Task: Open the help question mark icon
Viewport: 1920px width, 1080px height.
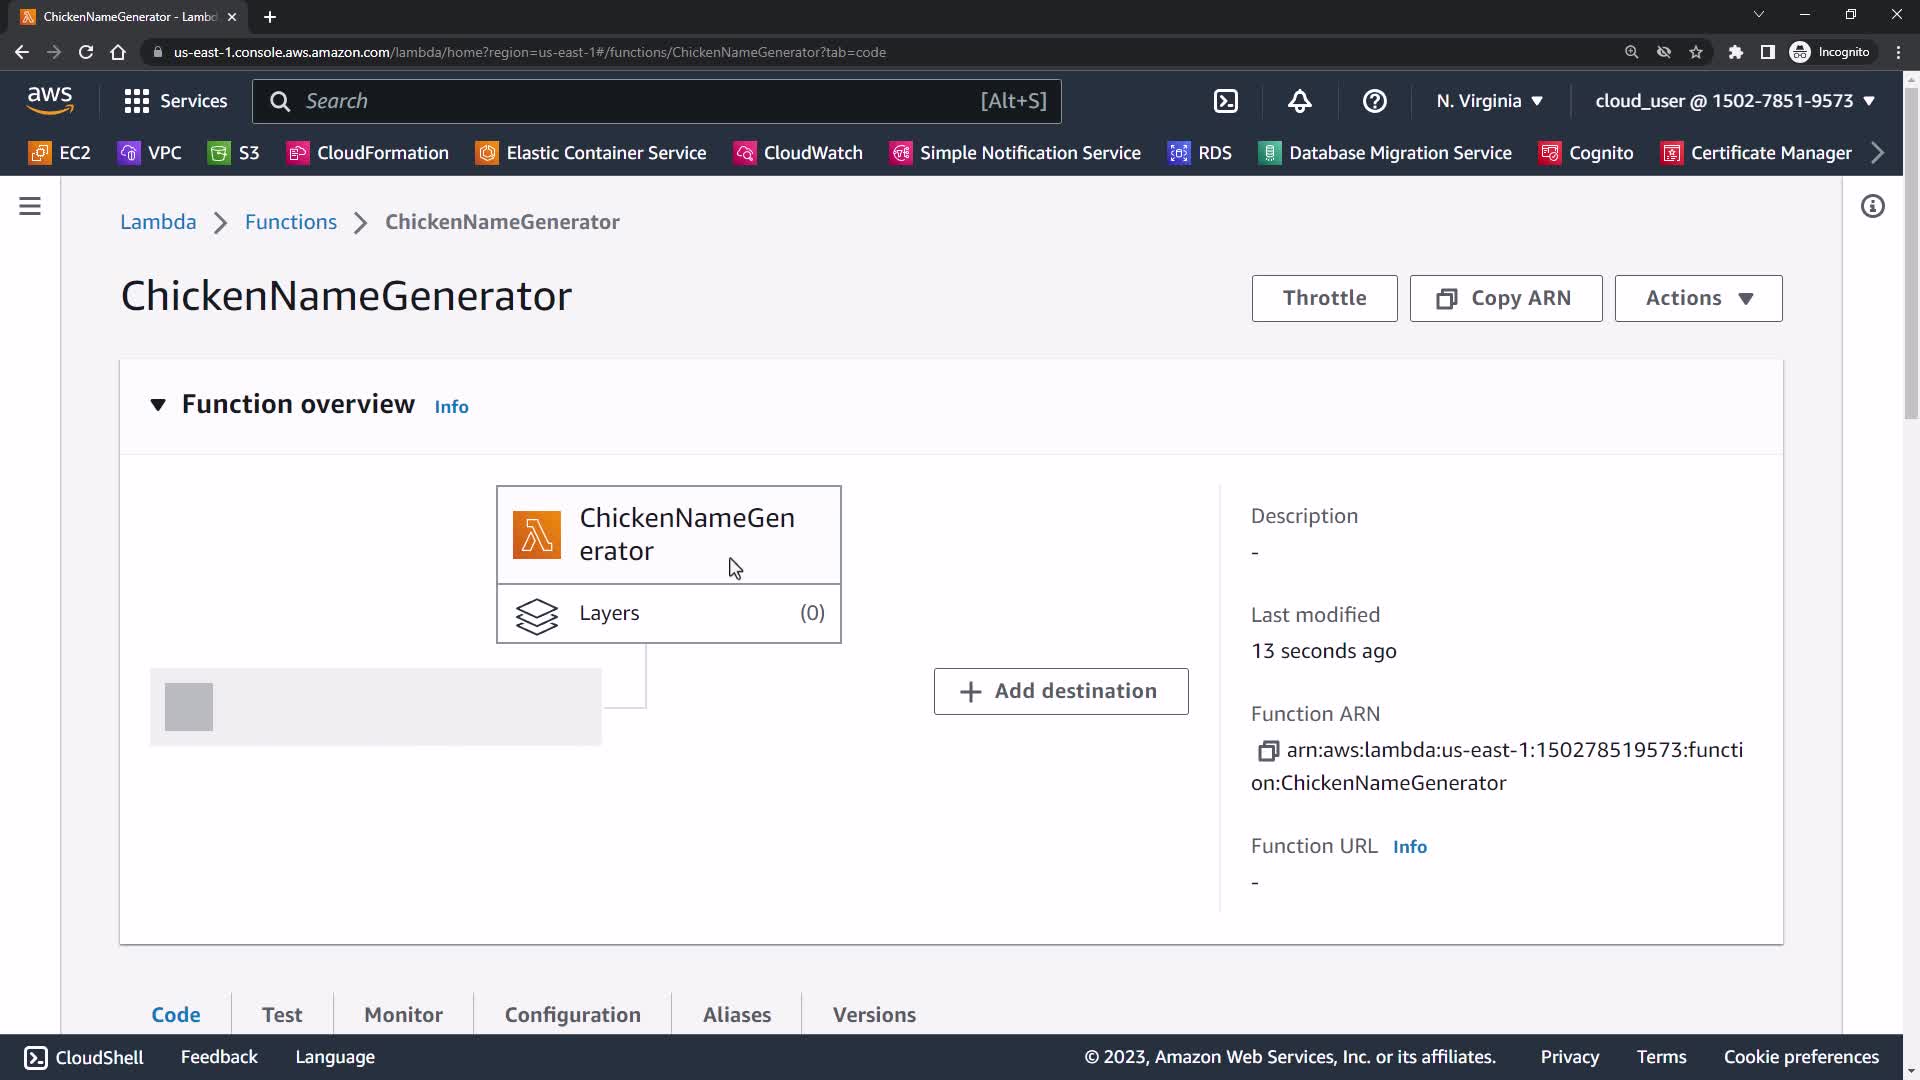Action: pos(1374,101)
